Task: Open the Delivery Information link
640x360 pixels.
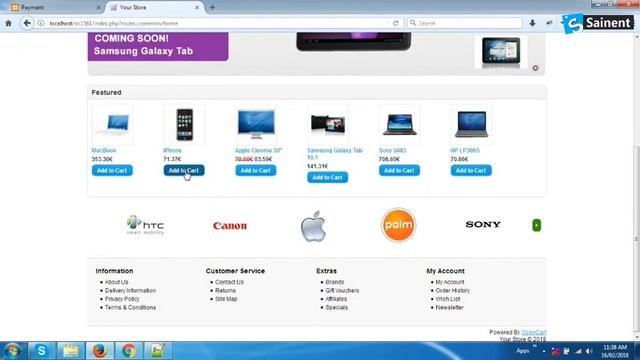Action: click(x=130, y=291)
